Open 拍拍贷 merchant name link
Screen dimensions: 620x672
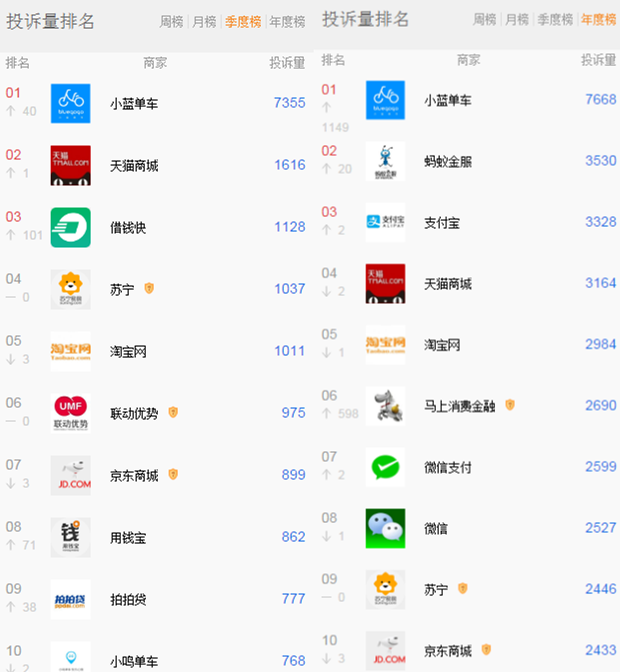(x=128, y=600)
